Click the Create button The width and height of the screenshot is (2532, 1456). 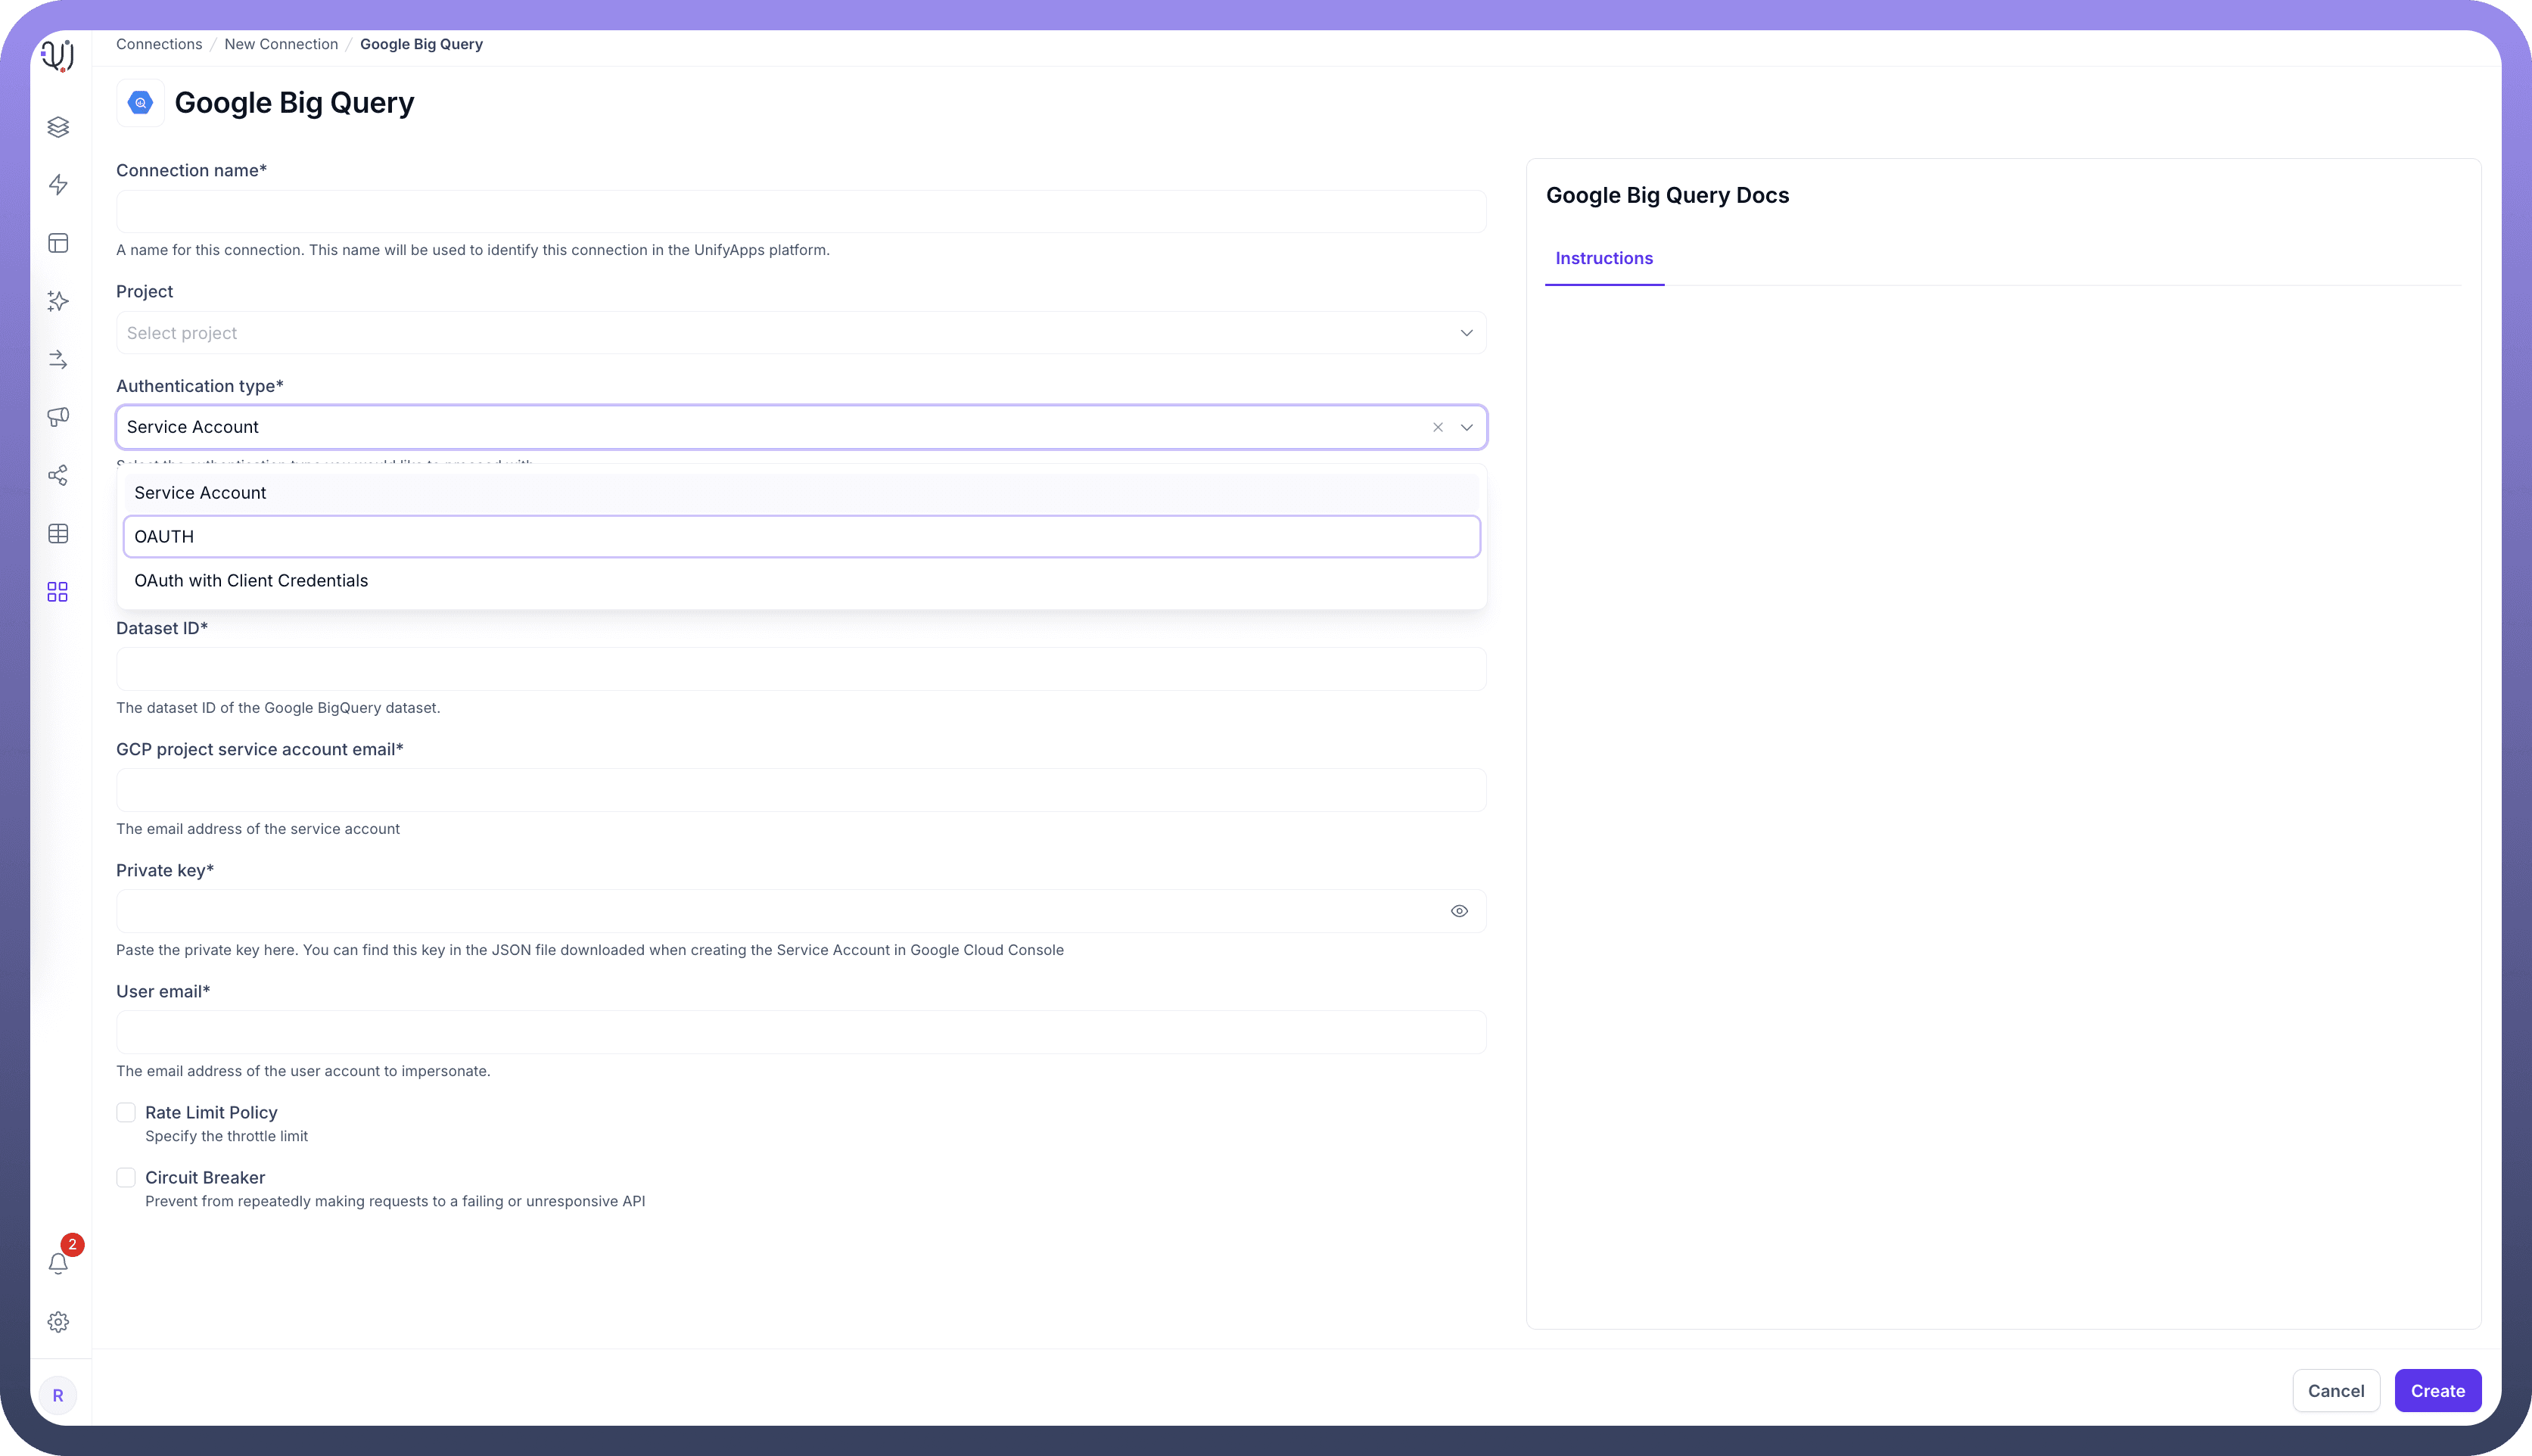point(2437,1391)
